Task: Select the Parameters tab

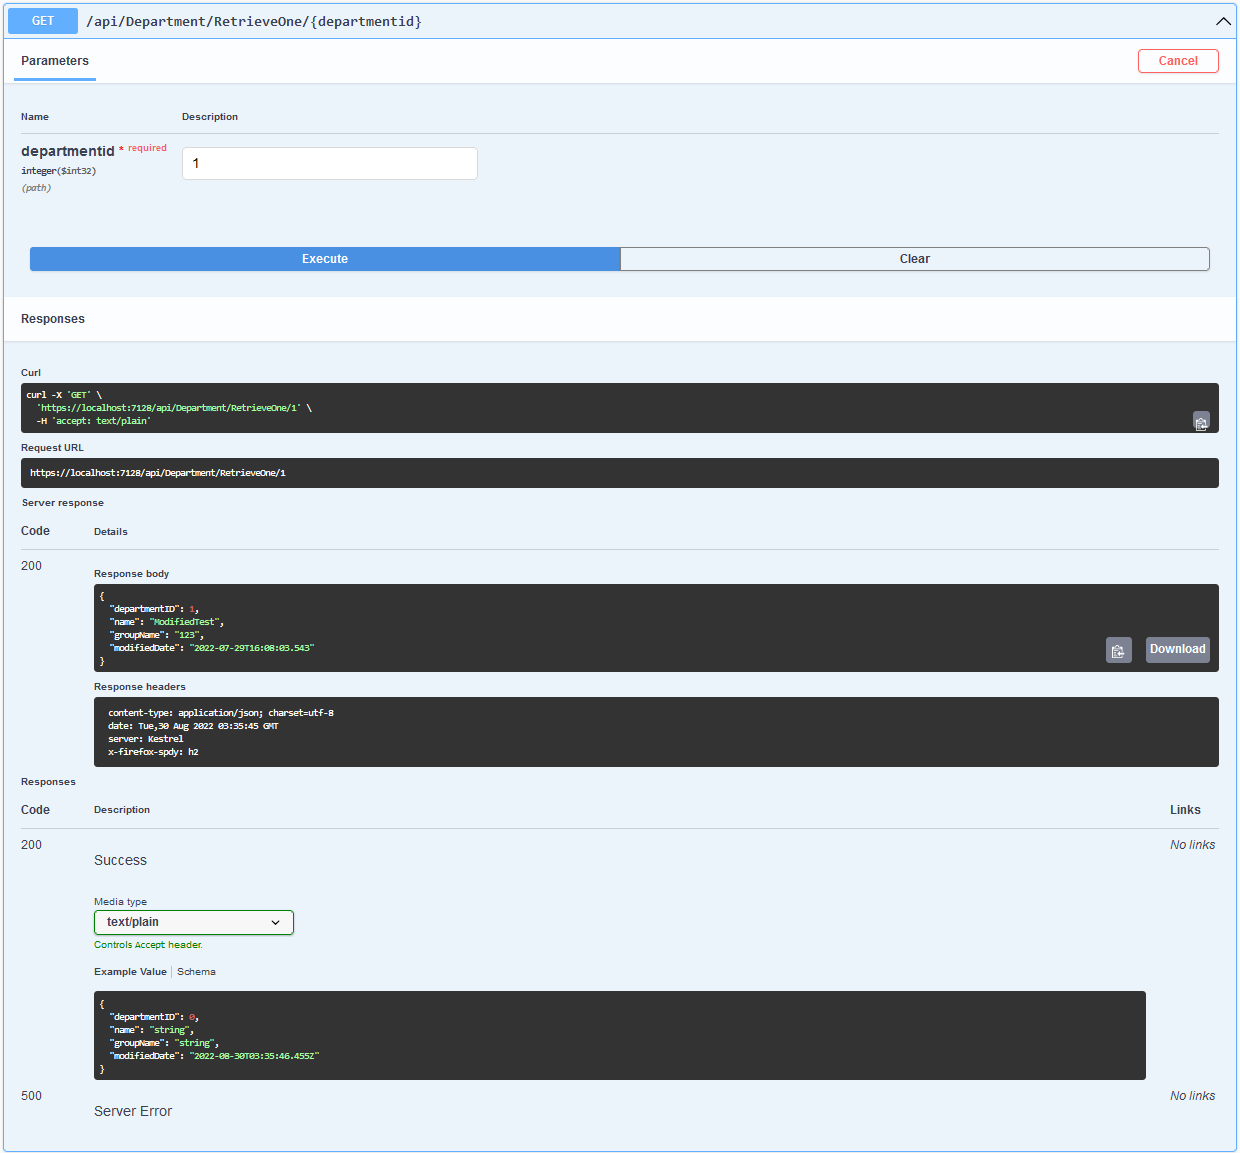Action: tap(55, 61)
